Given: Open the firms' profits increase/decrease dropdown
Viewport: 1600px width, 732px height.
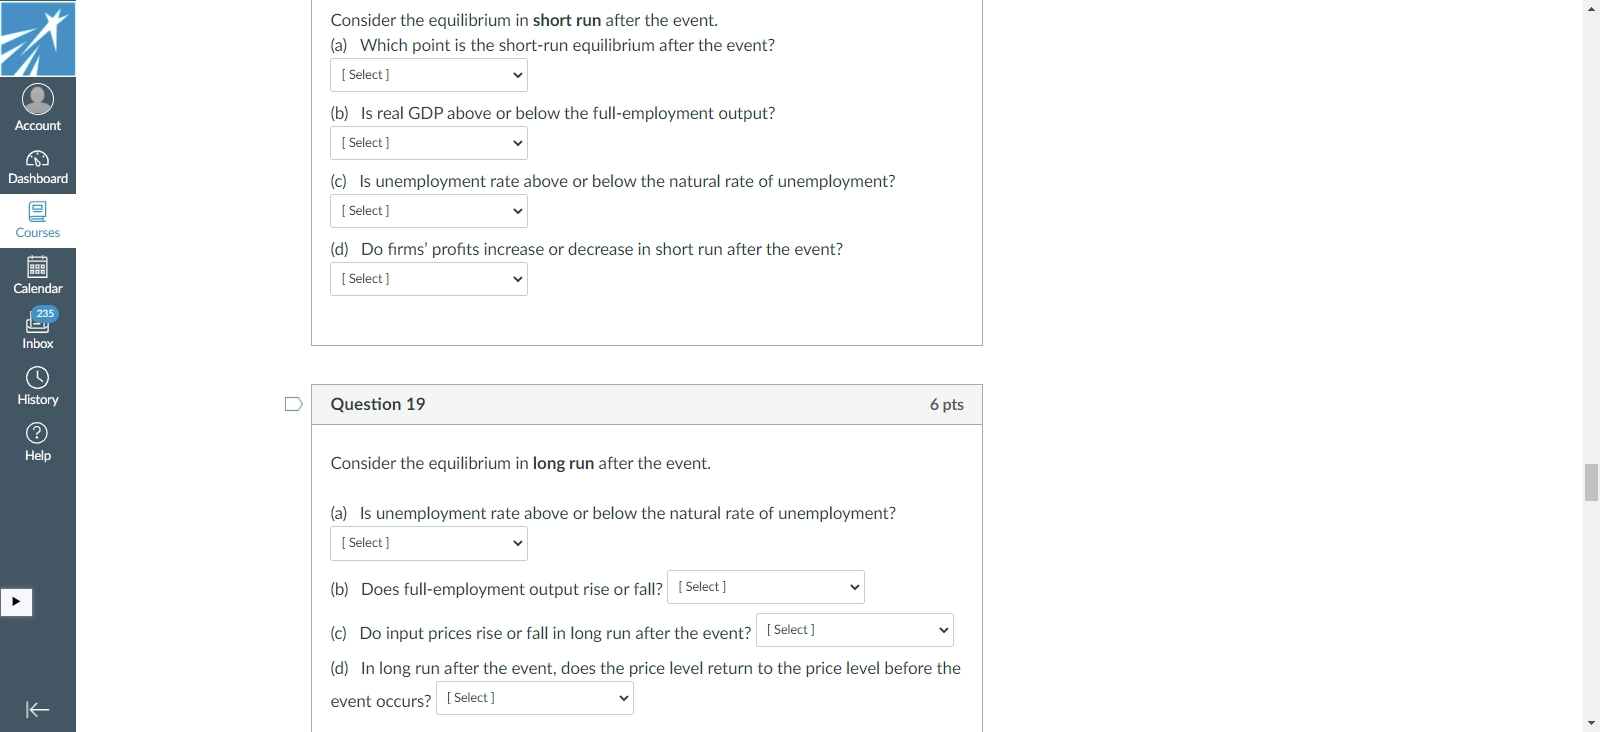Looking at the screenshot, I should [428, 278].
